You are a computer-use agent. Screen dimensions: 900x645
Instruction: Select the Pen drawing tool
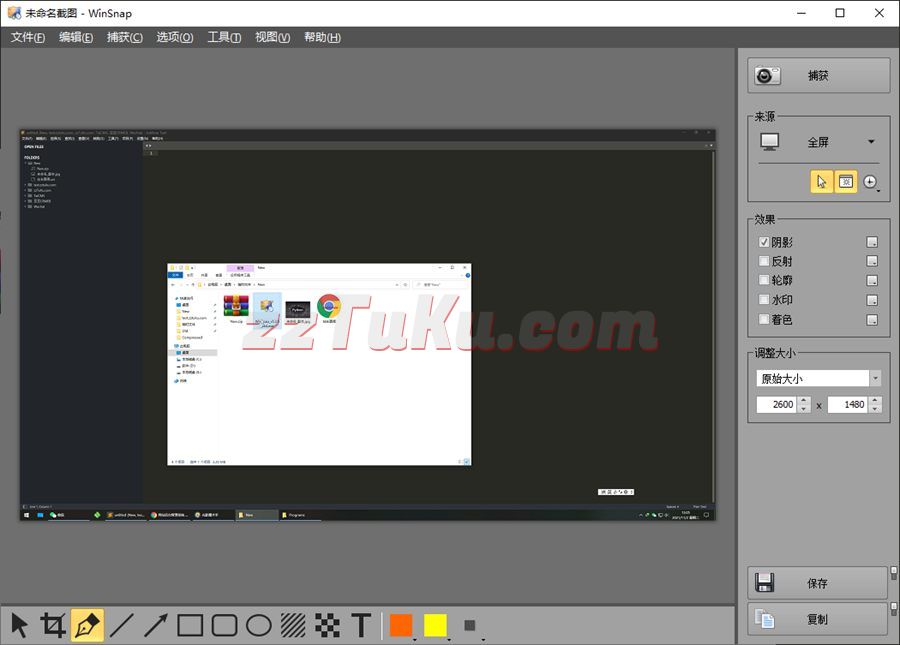click(x=87, y=626)
